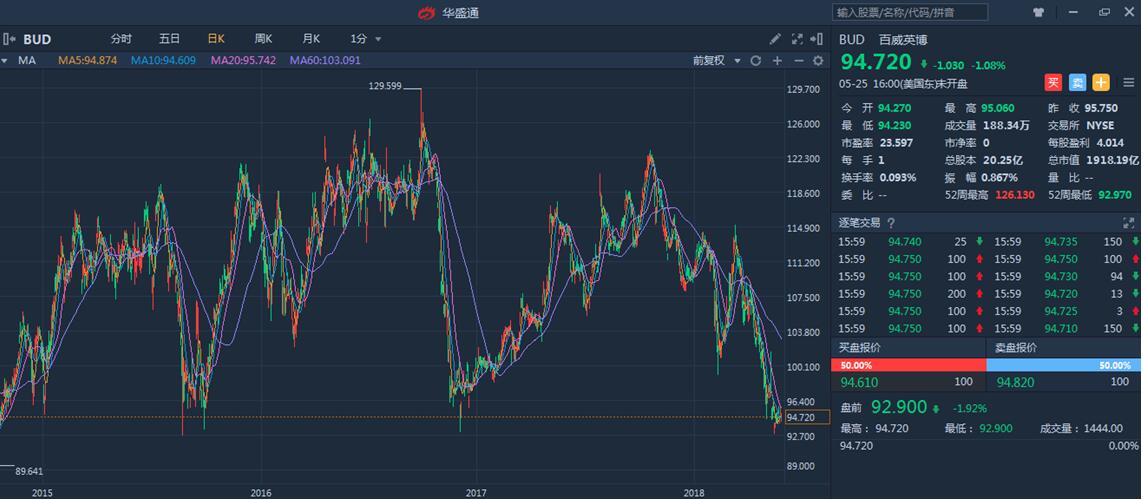Click the 市盈率 23.597 value

tap(896, 143)
